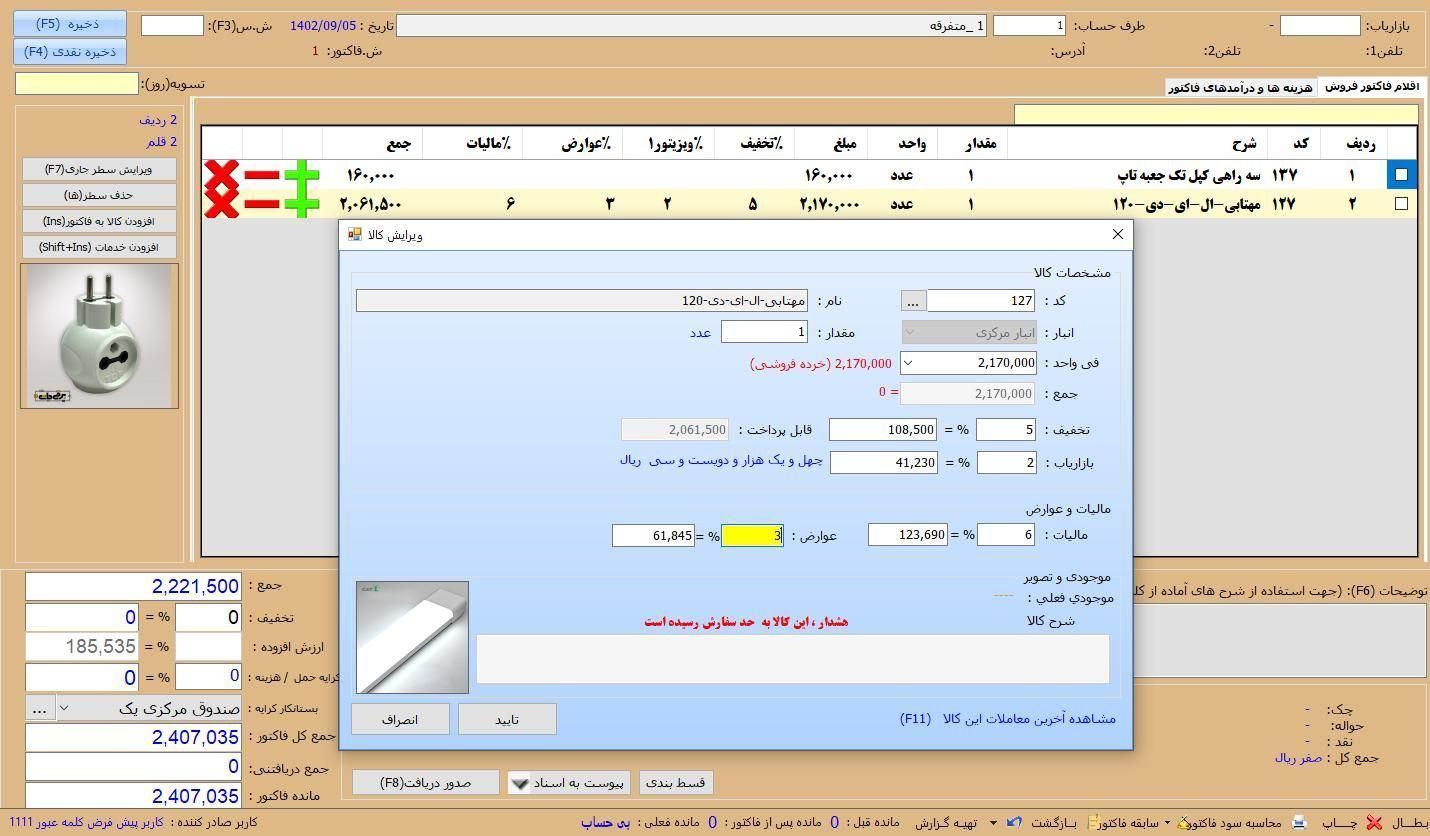The width and height of the screenshot is (1430, 836).
Task: Click the LED lamp product thumbnail in dialog
Action: (x=412, y=638)
